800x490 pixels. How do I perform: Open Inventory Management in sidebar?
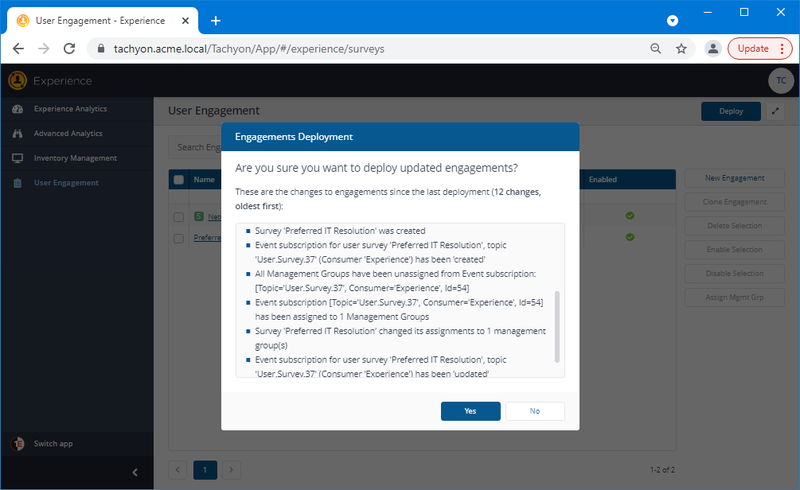77,158
